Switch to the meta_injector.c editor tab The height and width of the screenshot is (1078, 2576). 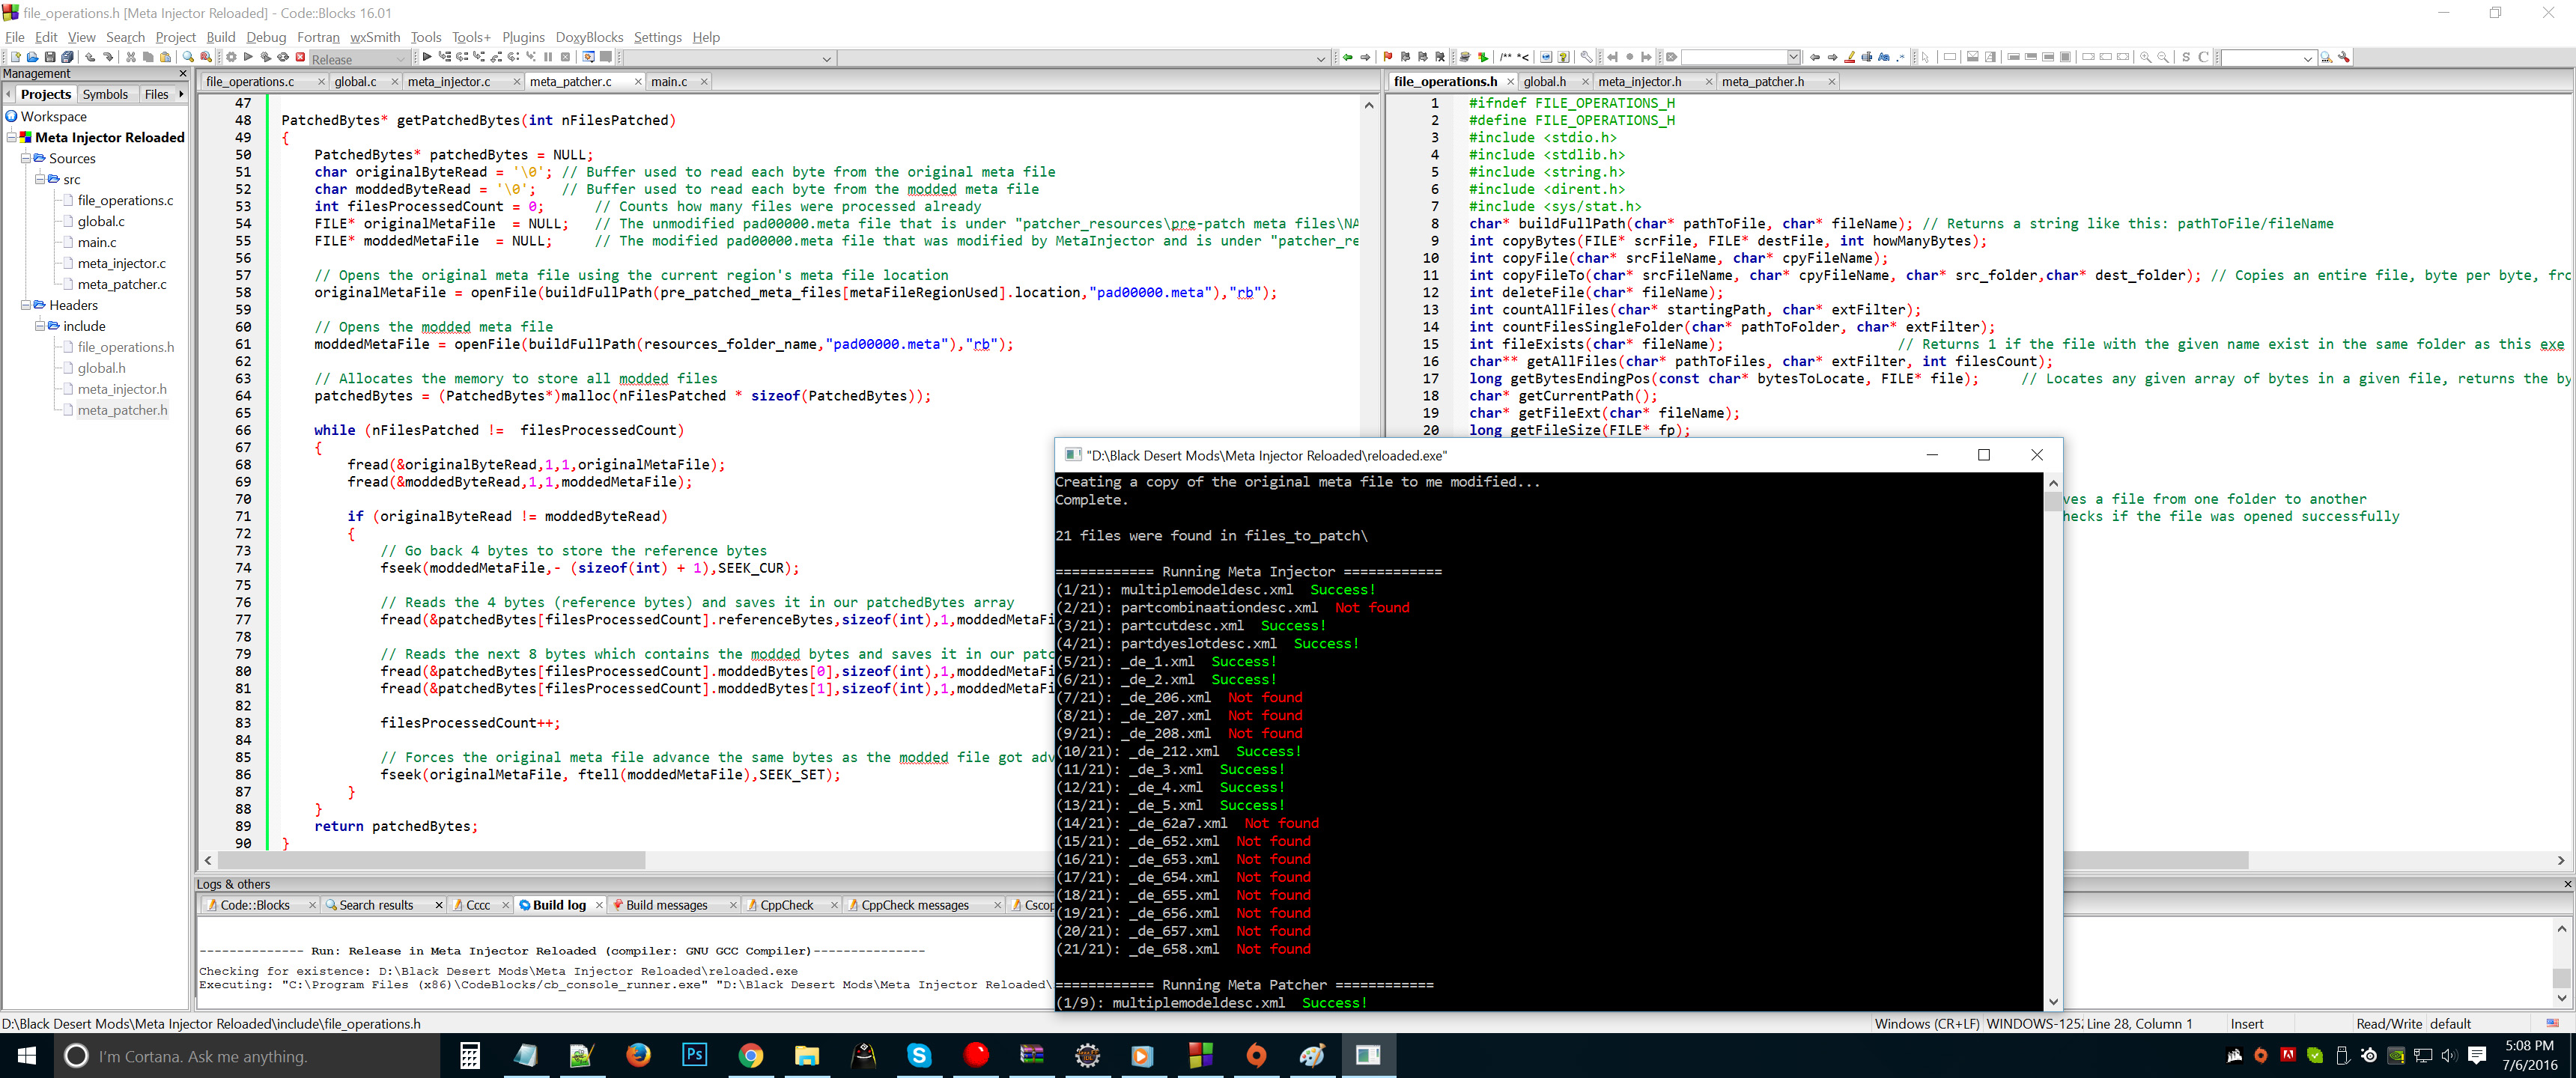click(449, 82)
